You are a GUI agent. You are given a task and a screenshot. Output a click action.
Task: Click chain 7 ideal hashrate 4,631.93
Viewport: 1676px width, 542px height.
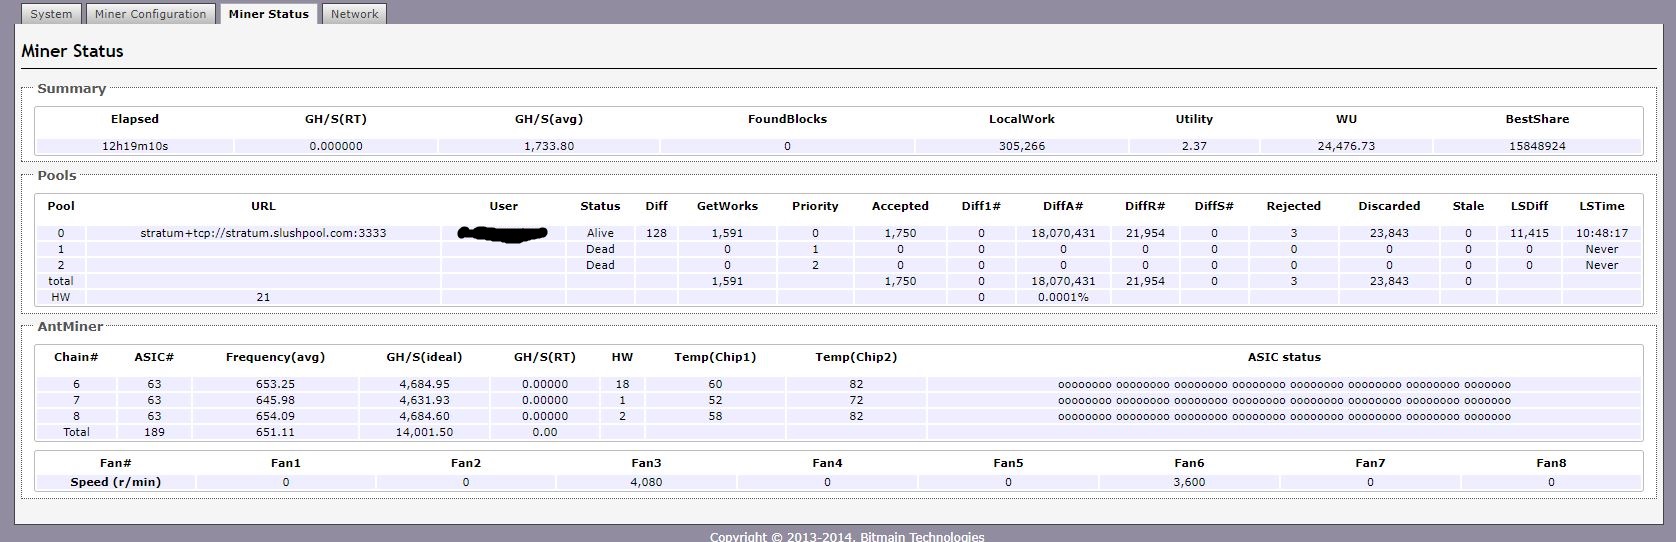[424, 400]
